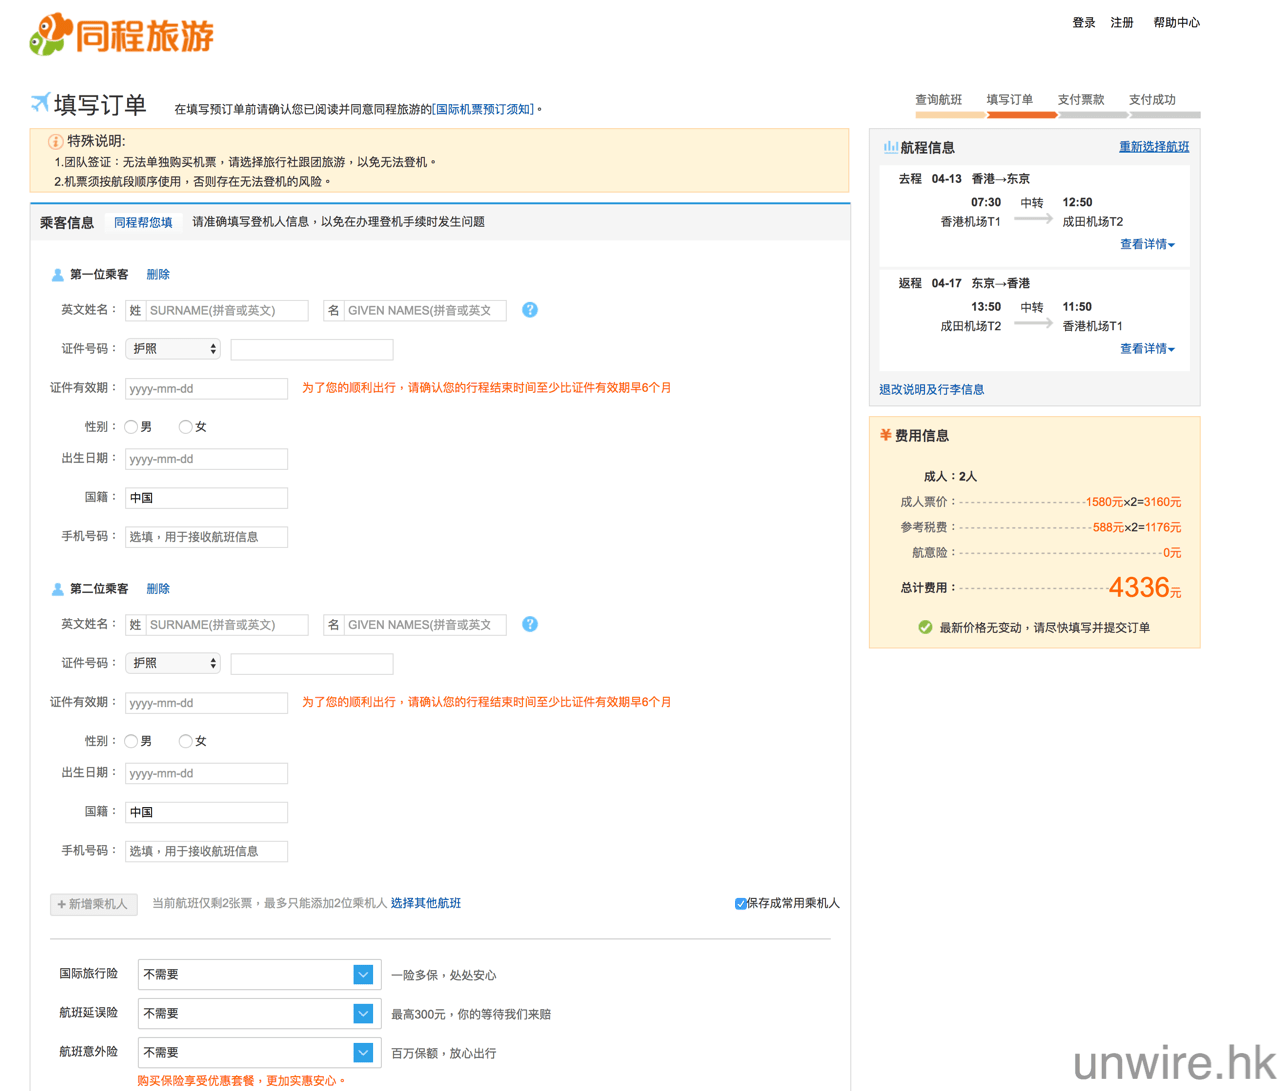The height and width of the screenshot is (1091, 1280).
Task: Click first passenger name help question icon
Action: coord(530,310)
